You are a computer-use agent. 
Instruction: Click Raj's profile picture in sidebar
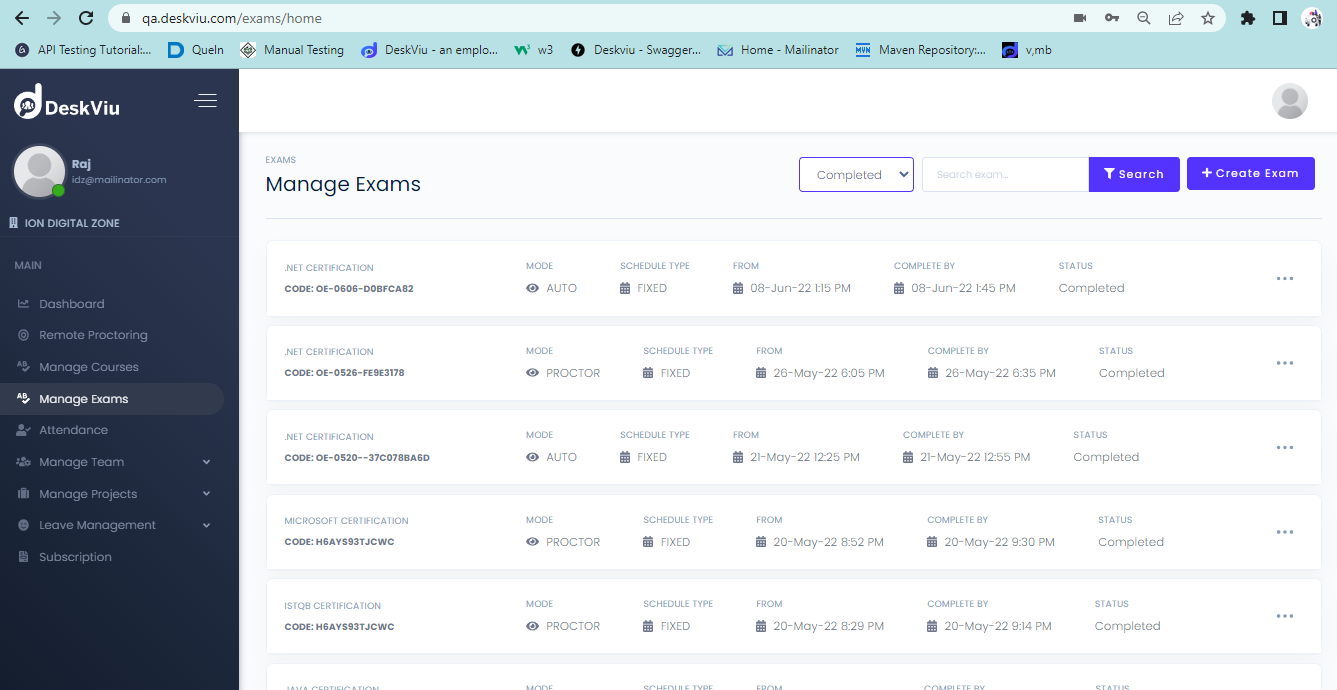pos(40,171)
